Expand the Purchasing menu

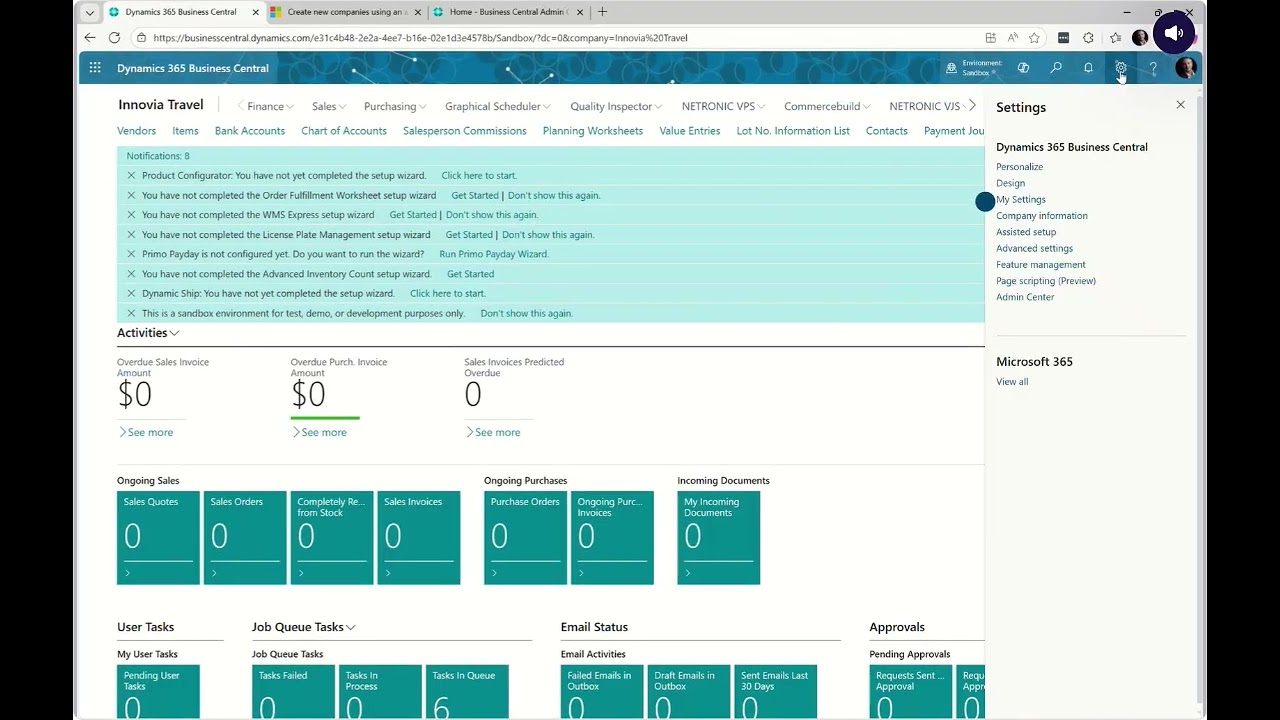coord(395,106)
